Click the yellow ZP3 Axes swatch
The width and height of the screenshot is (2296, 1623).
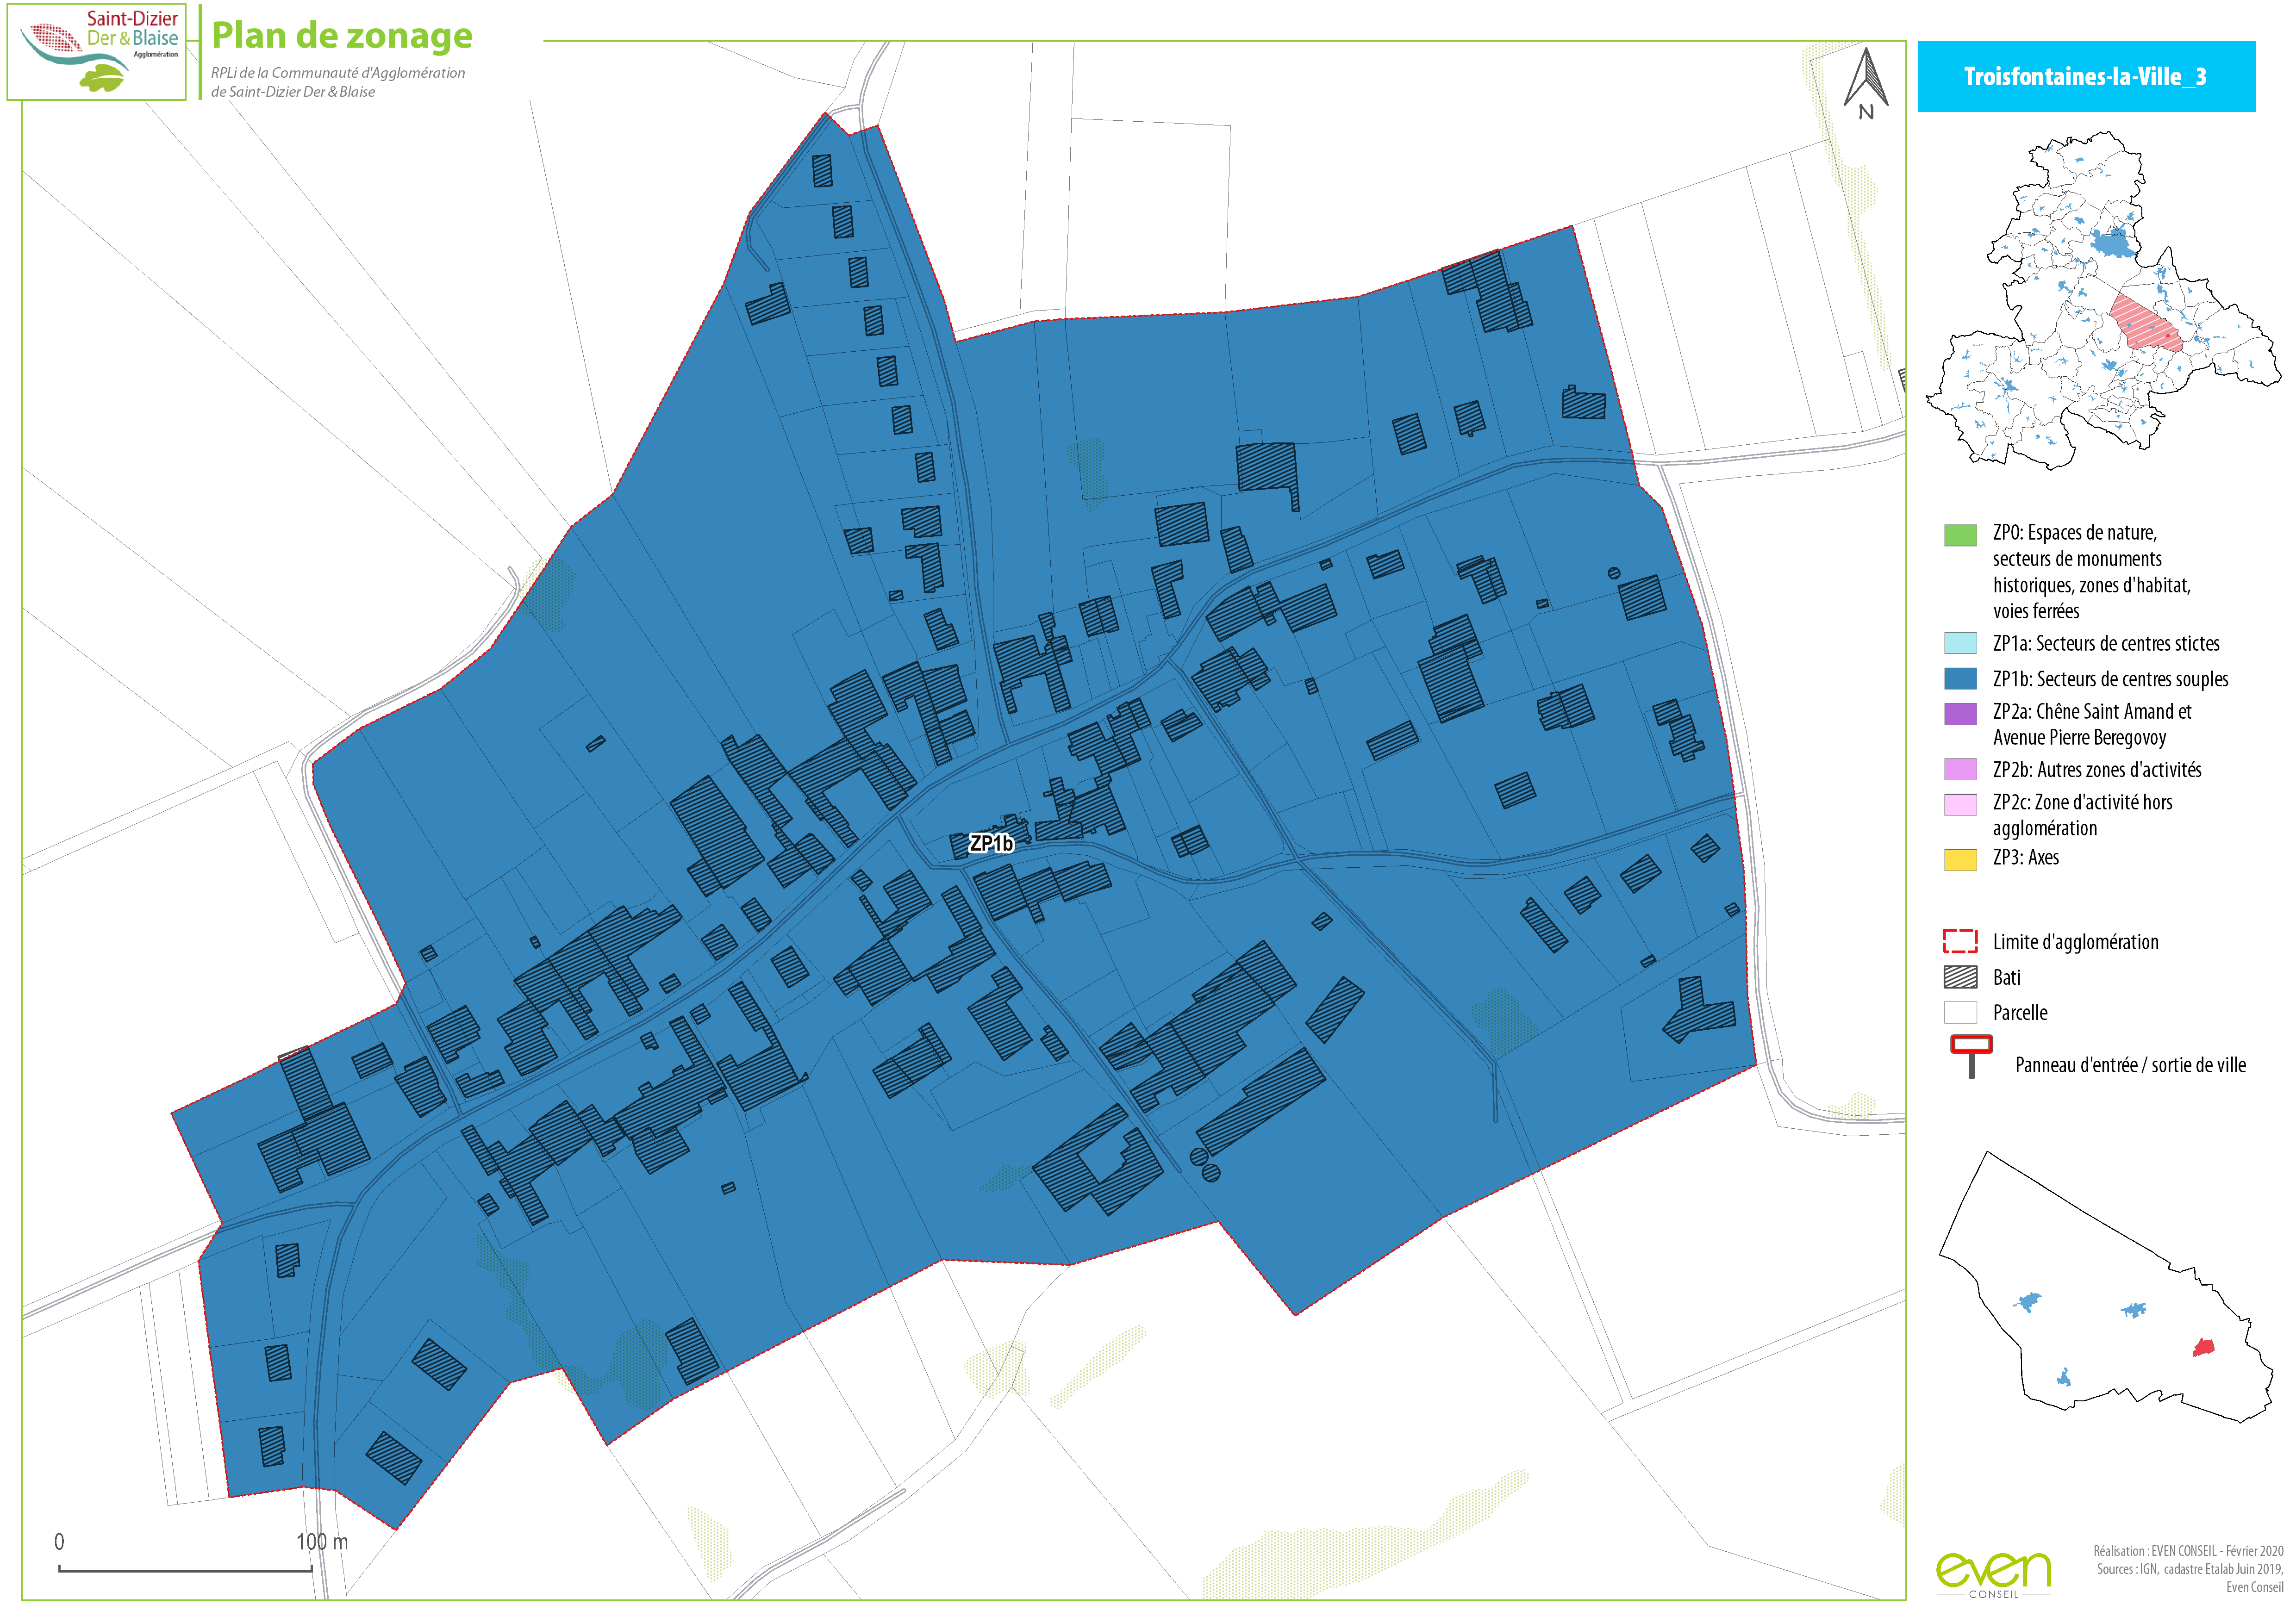[x=1960, y=860]
